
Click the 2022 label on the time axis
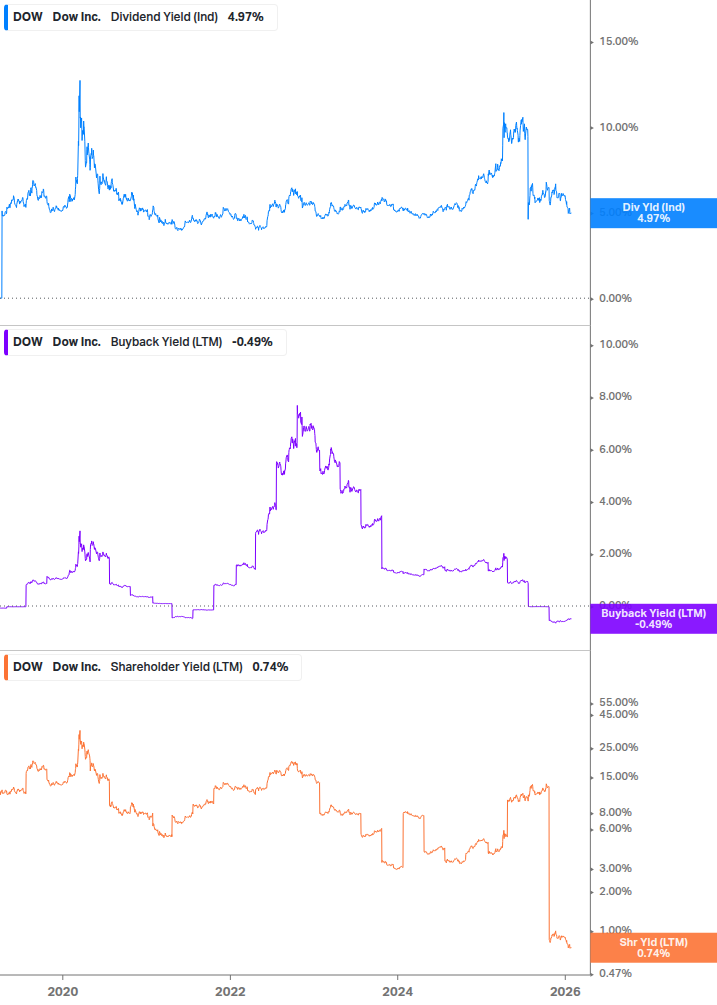[230, 990]
